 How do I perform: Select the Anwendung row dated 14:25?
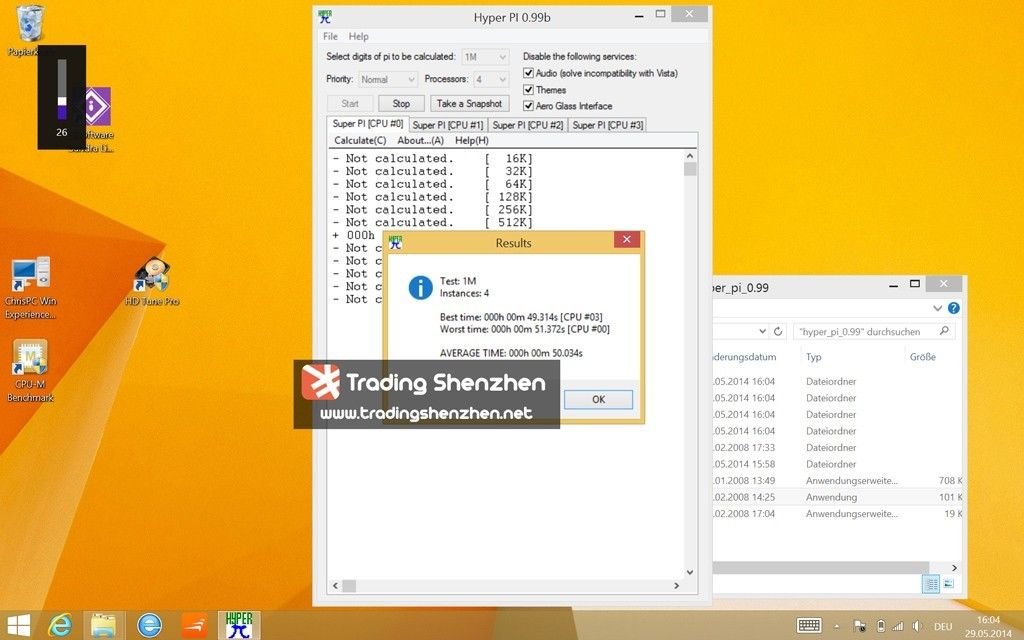[839, 497]
